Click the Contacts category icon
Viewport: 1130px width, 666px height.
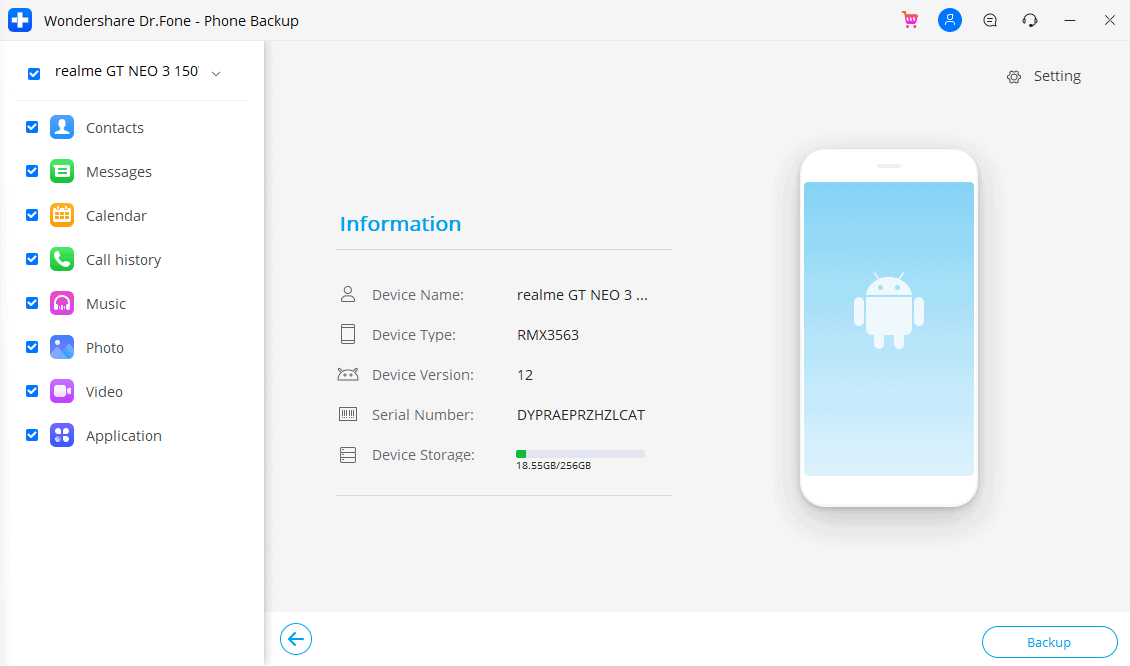tap(62, 127)
